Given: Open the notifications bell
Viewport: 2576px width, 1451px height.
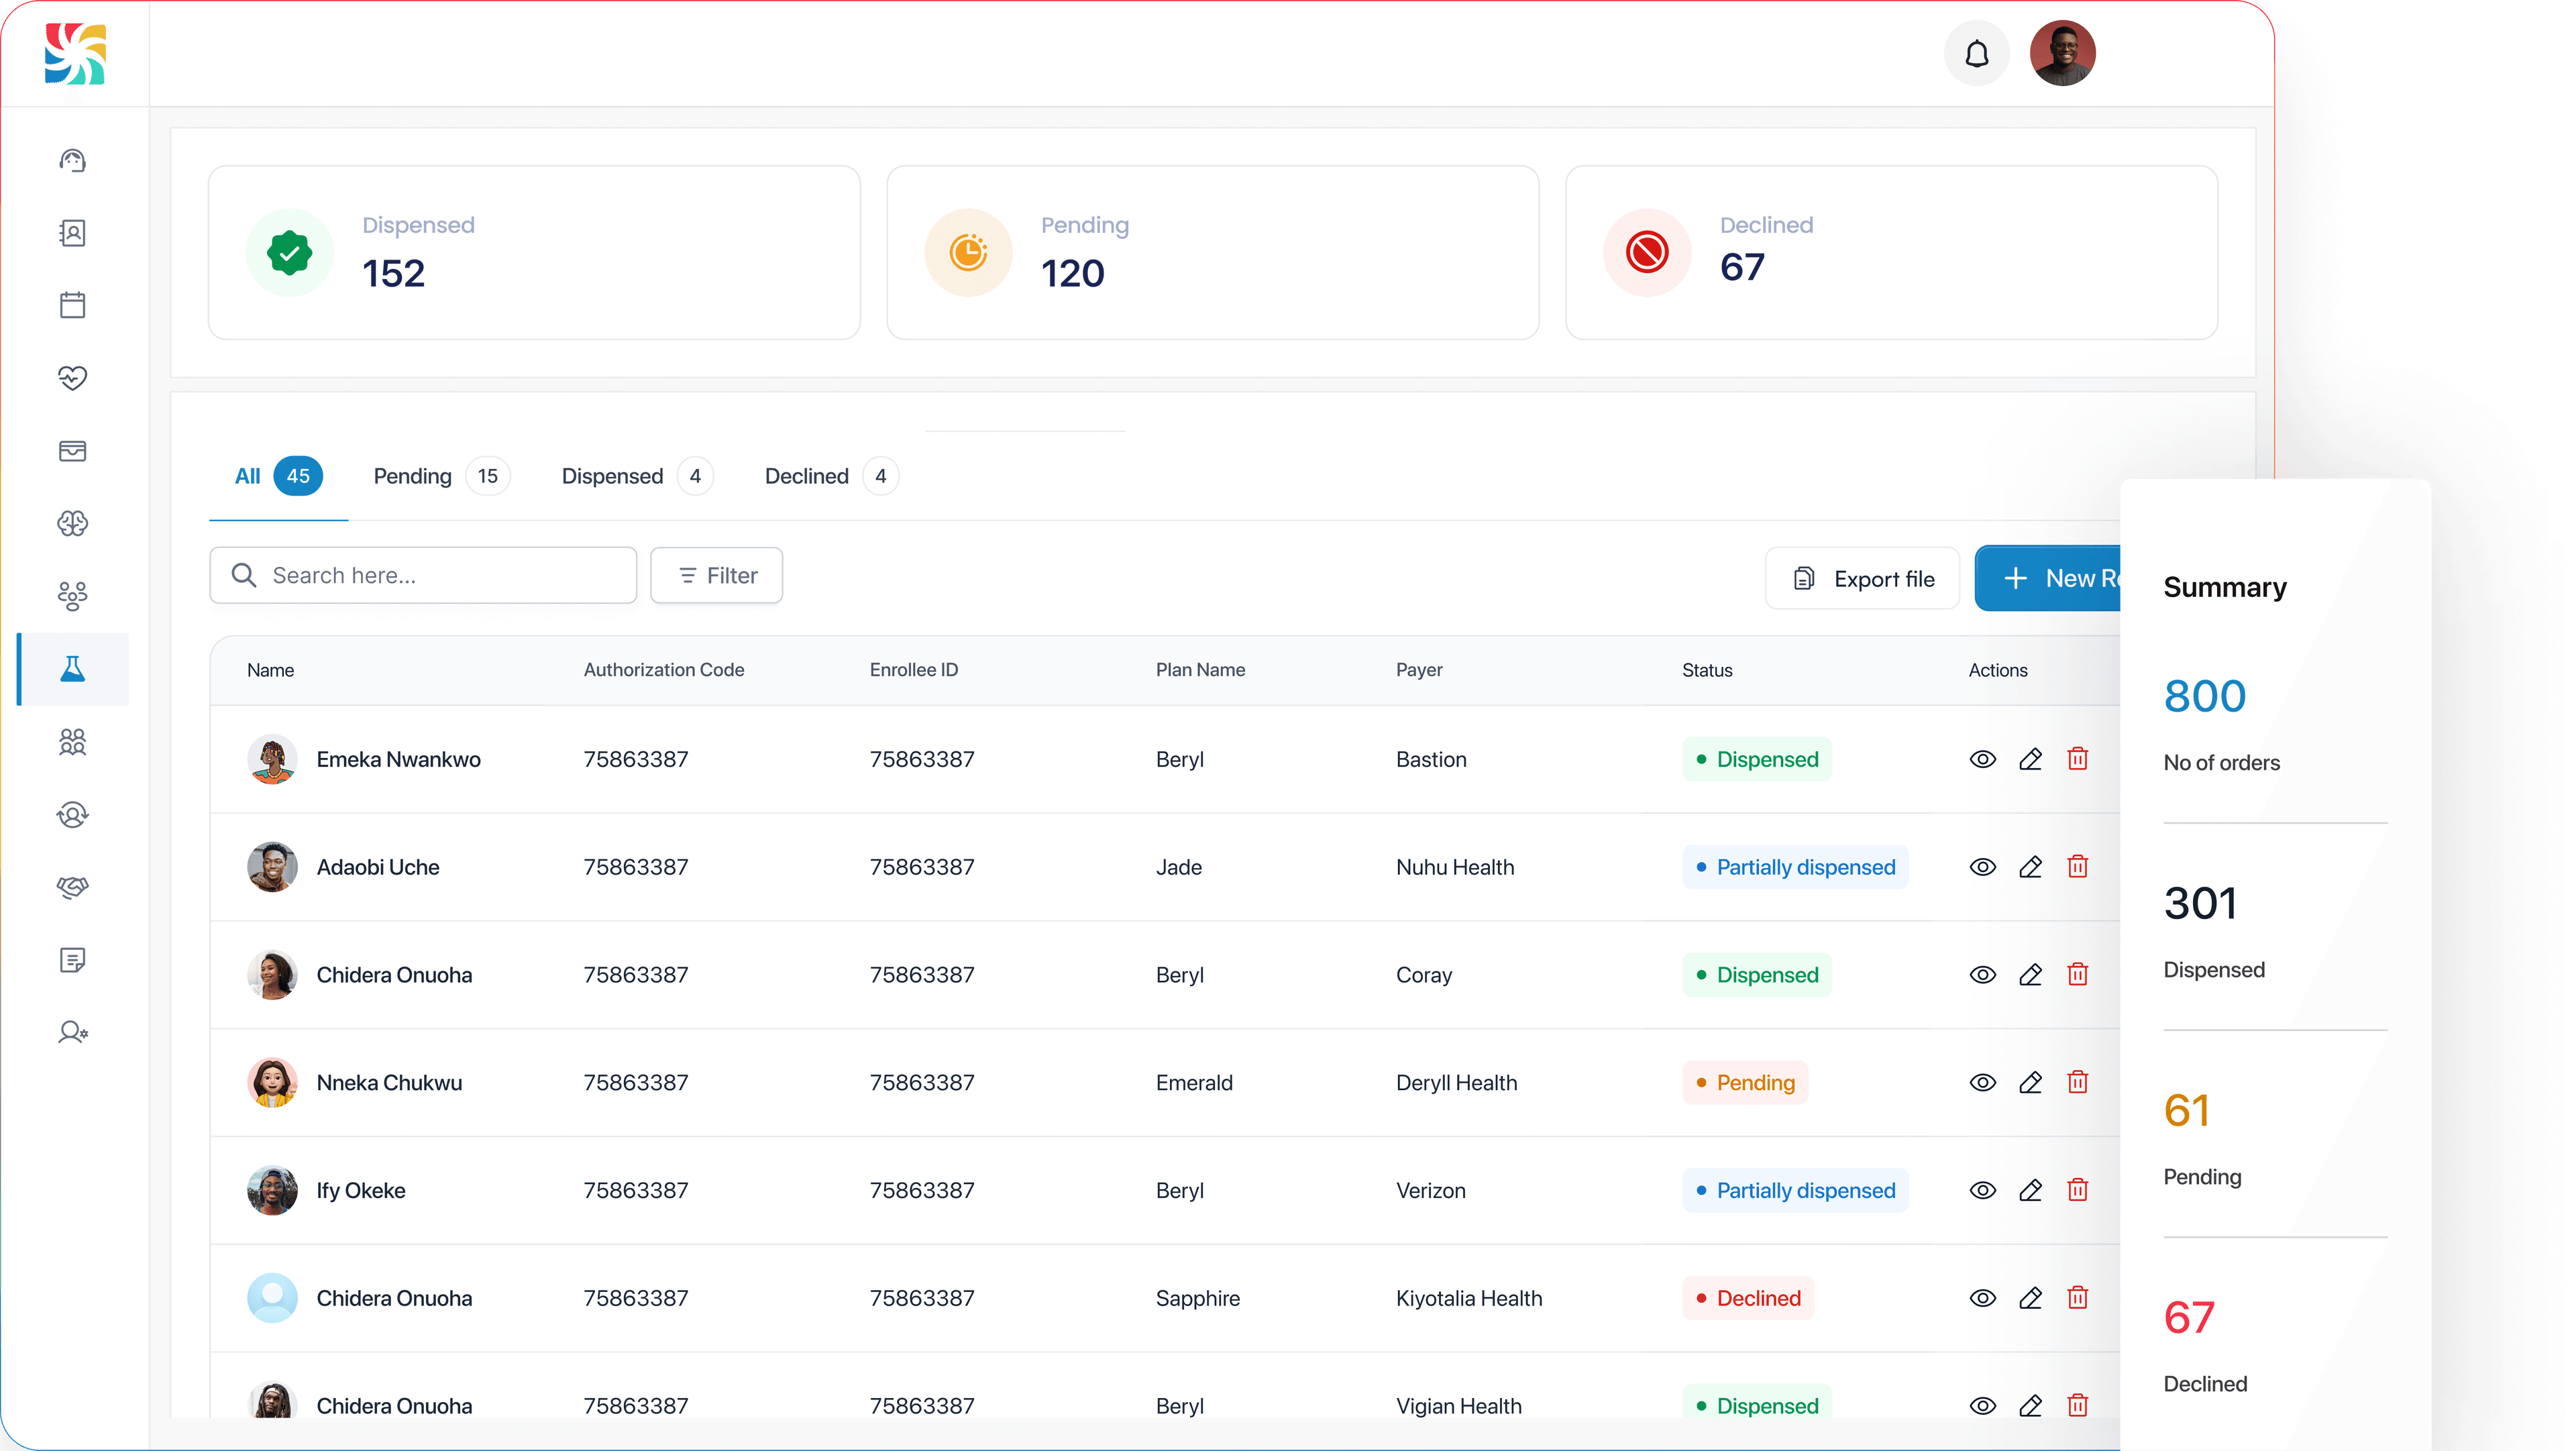Looking at the screenshot, I should tap(1976, 54).
